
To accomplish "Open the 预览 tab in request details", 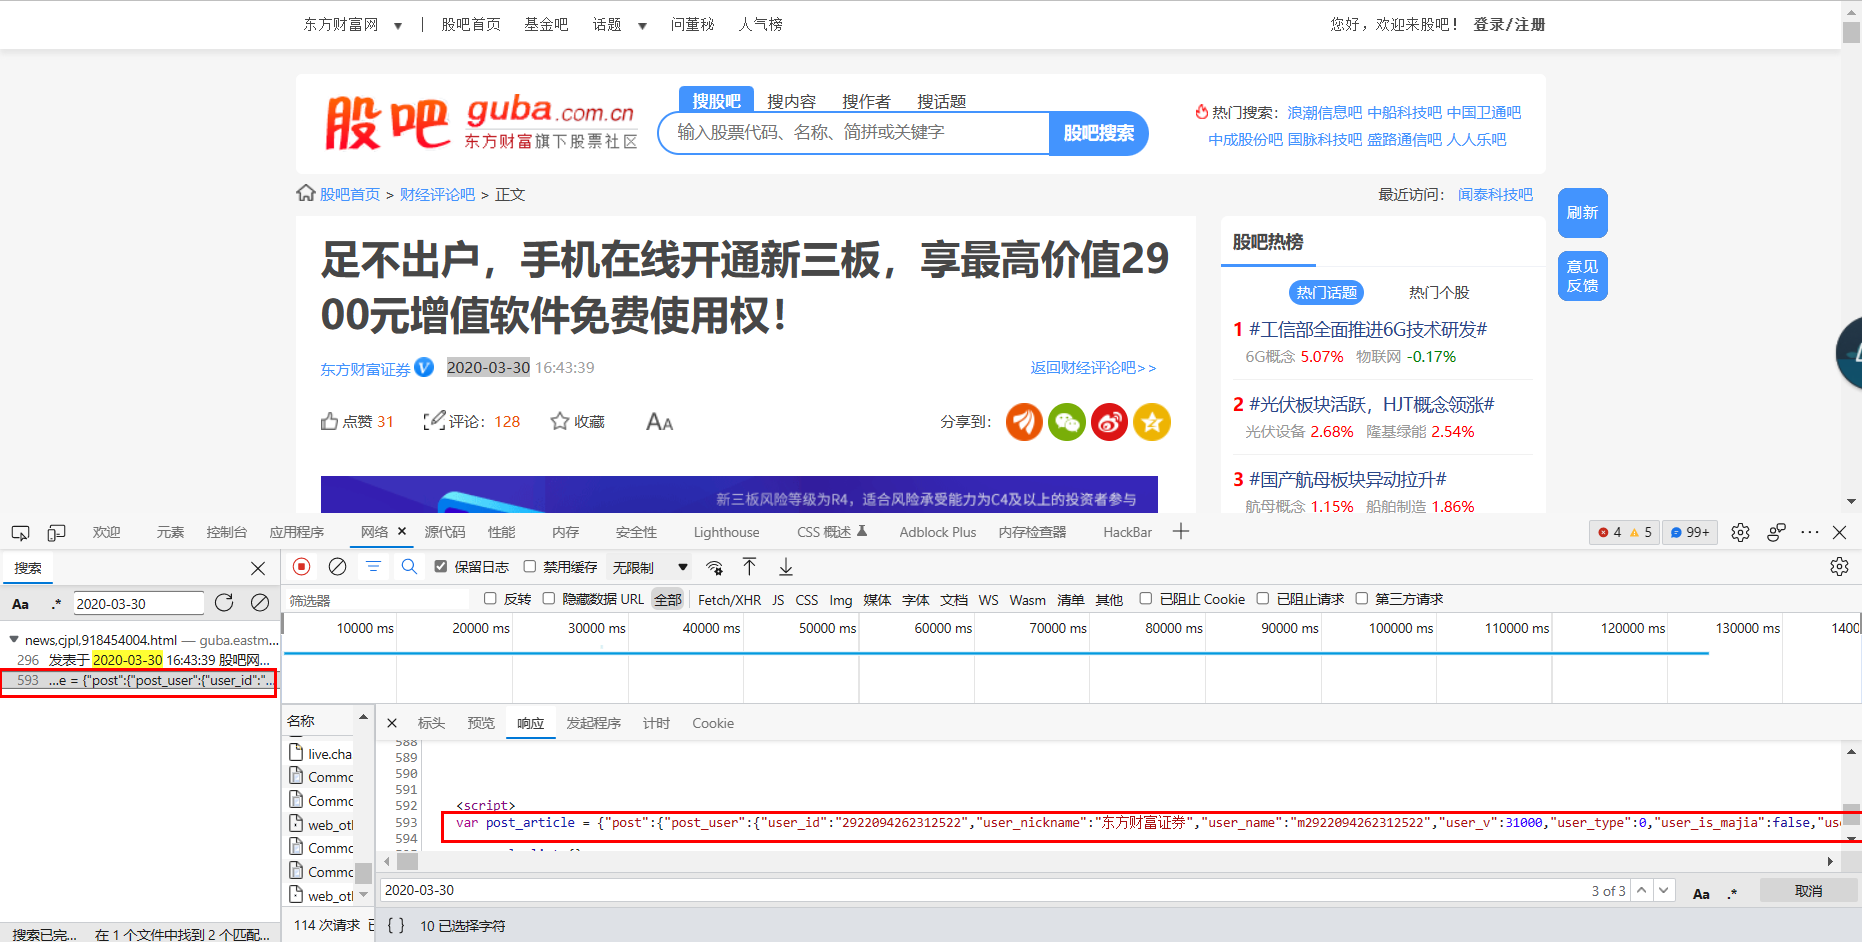I will pos(481,723).
